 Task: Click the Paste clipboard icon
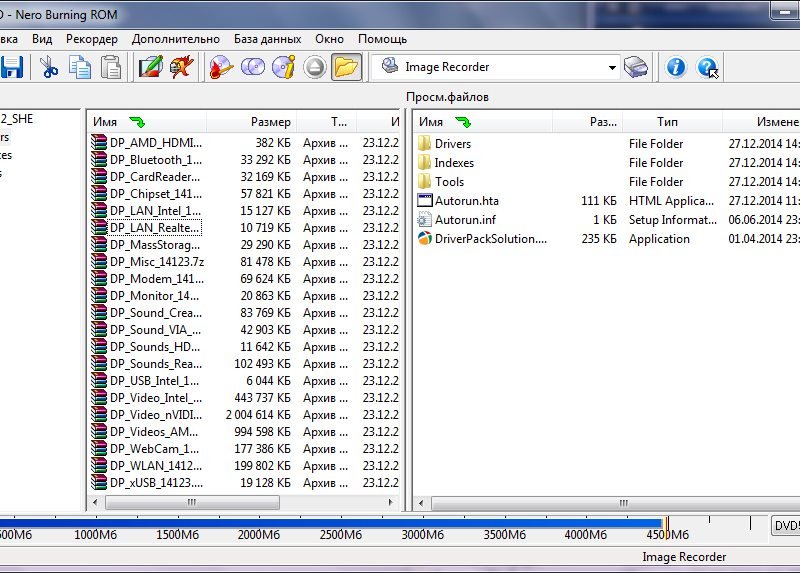[x=111, y=67]
